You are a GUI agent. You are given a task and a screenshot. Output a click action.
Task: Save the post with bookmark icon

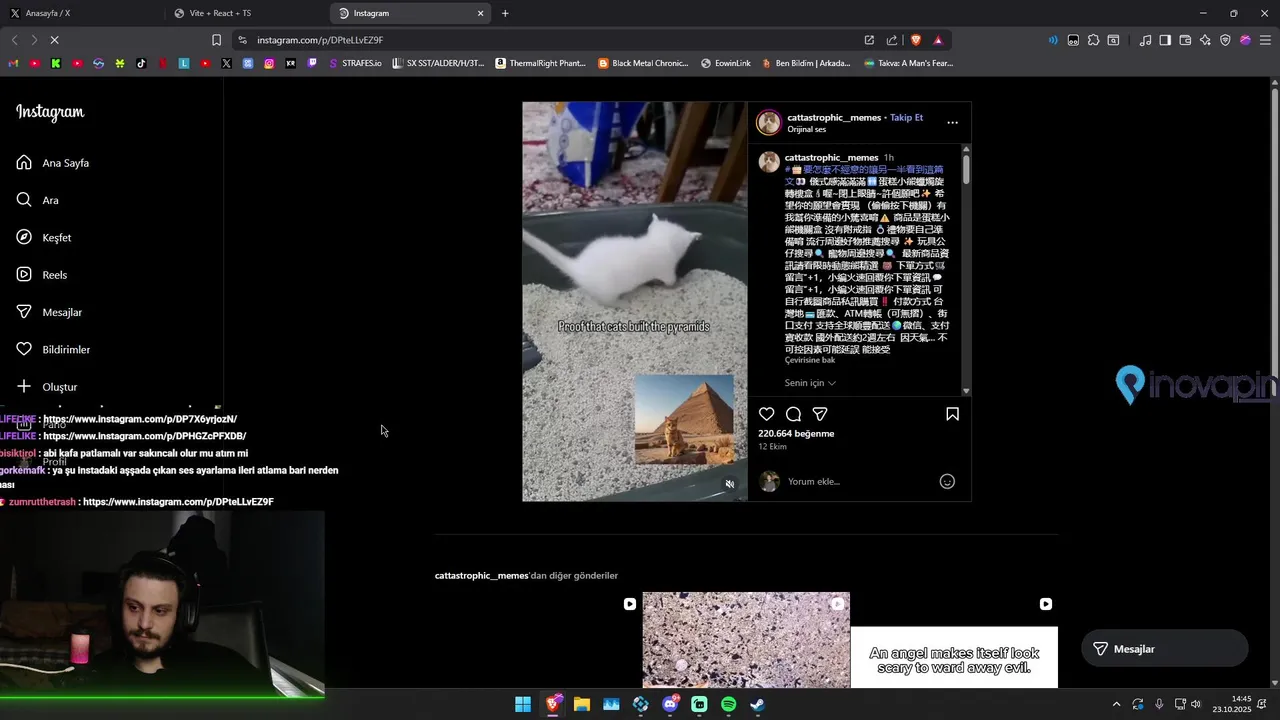pyautogui.click(x=952, y=414)
